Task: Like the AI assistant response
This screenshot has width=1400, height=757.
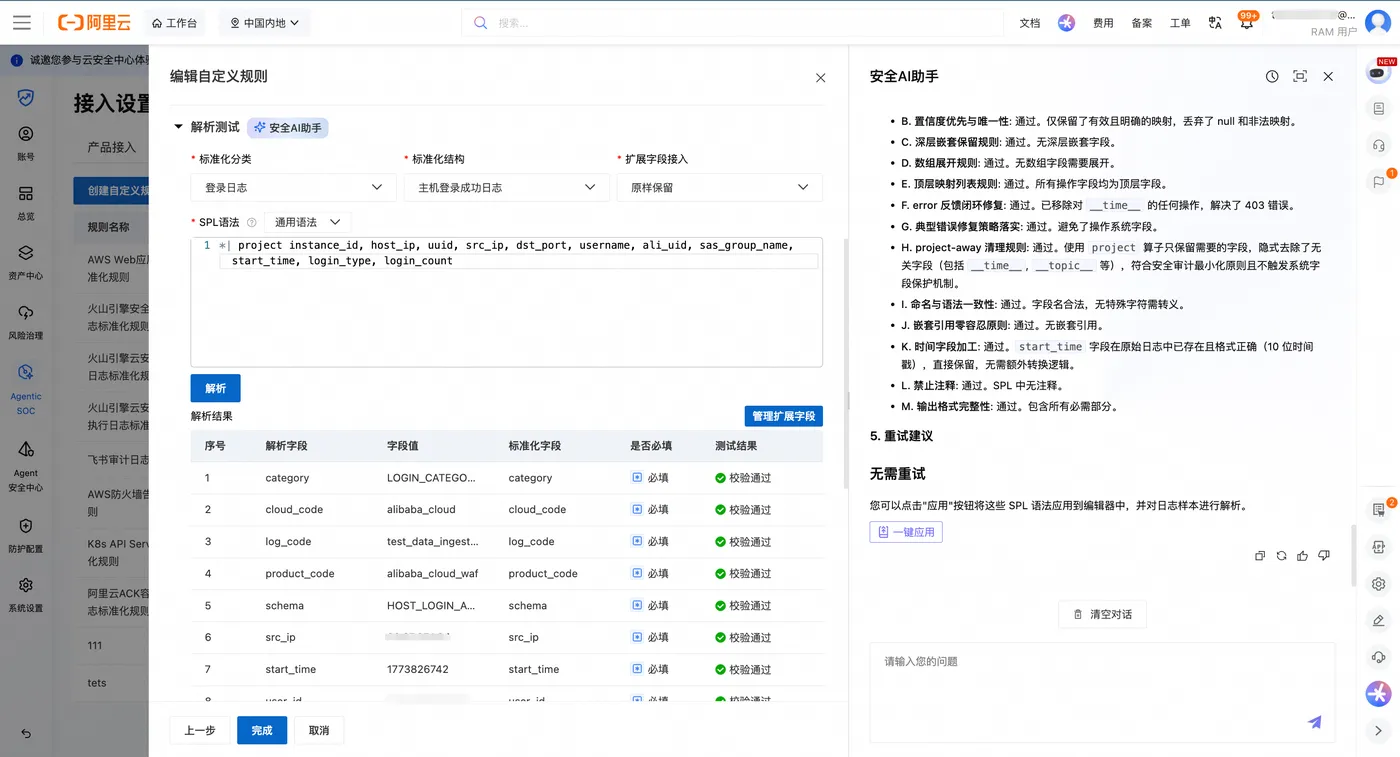Action: (1302, 555)
